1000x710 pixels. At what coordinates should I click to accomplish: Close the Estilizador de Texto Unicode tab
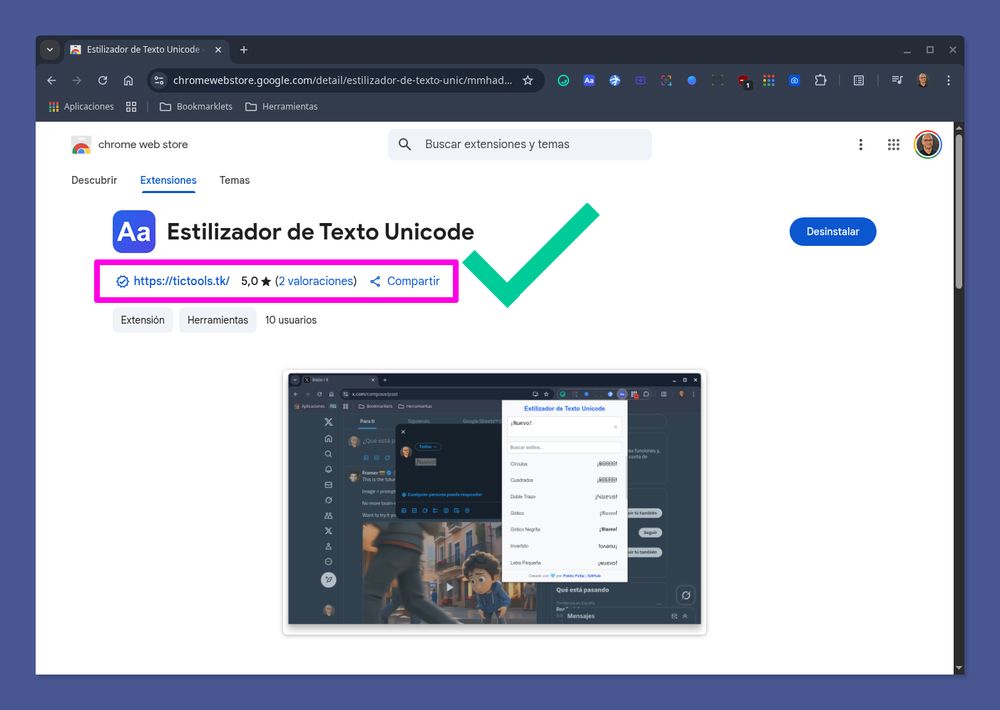click(x=218, y=50)
